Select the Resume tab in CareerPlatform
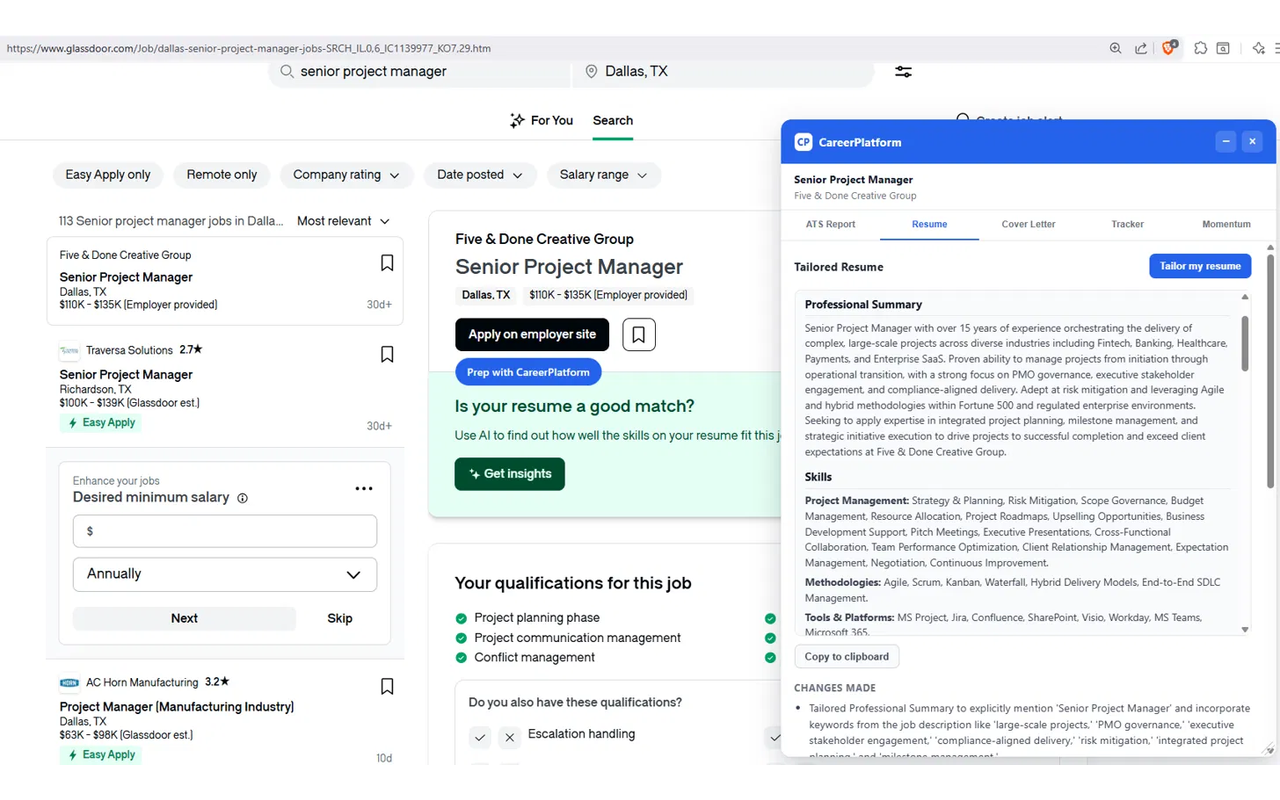 (x=929, y=224)
